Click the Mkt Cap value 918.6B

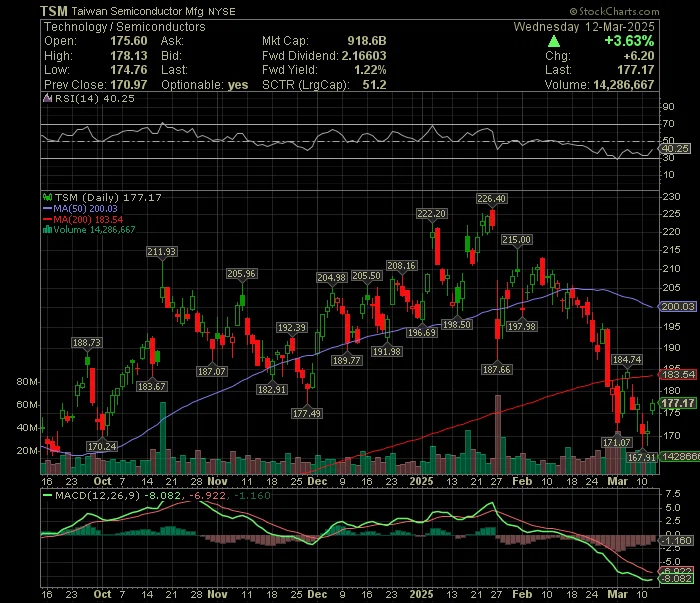pyautogui.click(x=367, y=41)
